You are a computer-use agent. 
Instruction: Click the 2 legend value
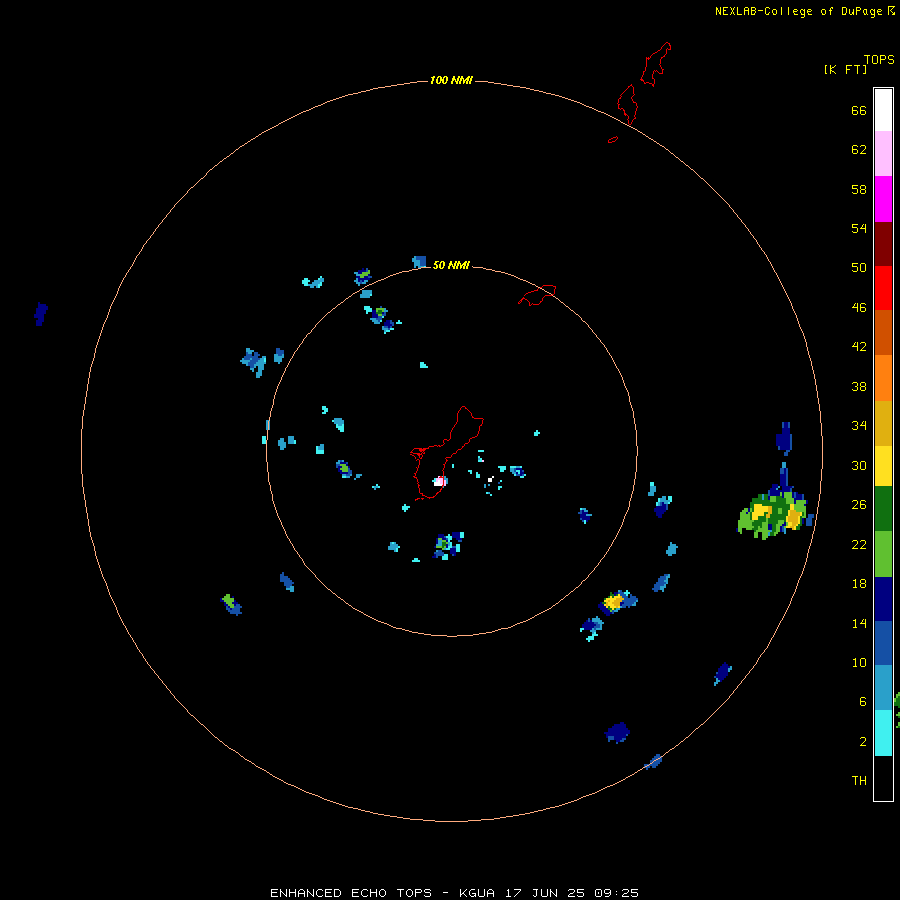point(863,742)
